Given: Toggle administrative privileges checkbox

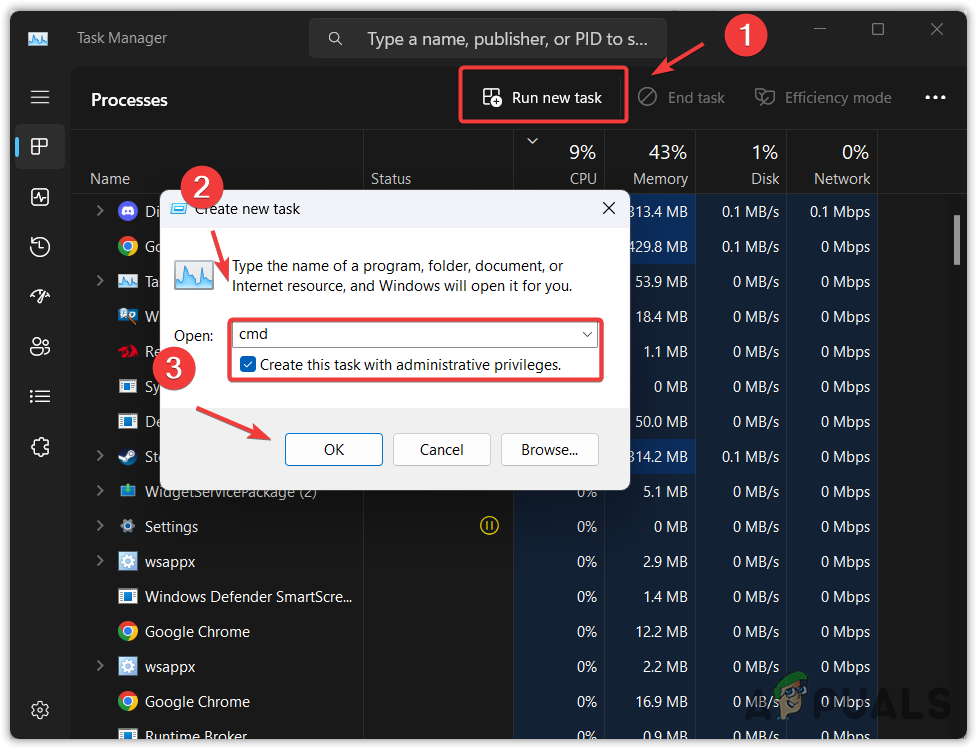Looking at the screenshot, I should 248,365.
